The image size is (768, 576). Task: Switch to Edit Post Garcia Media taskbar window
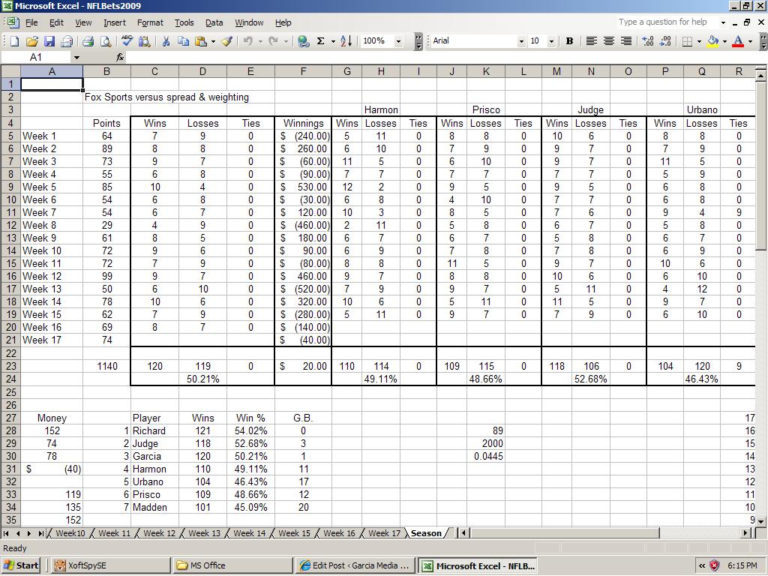coord(355,566)
